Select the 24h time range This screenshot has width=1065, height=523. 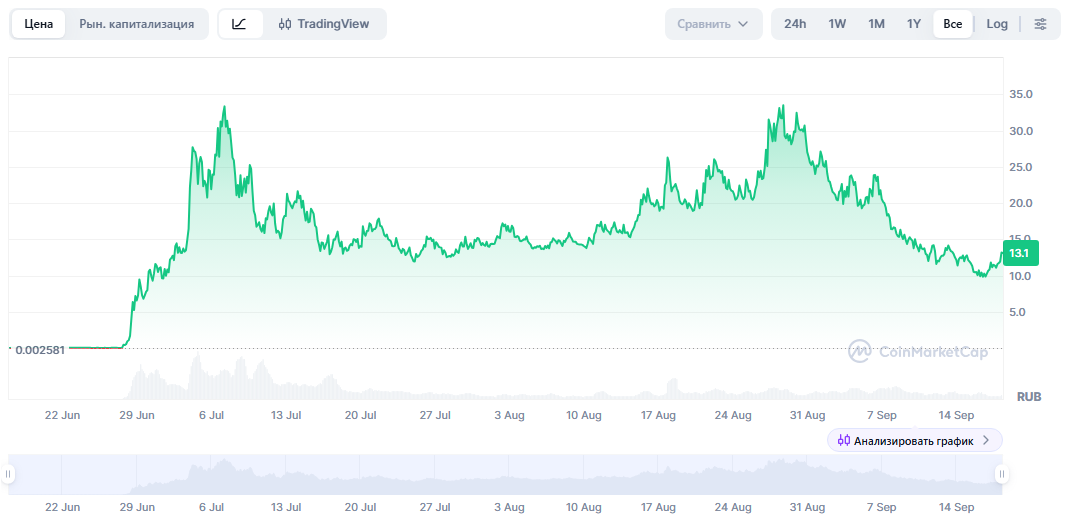pos(795,24)
